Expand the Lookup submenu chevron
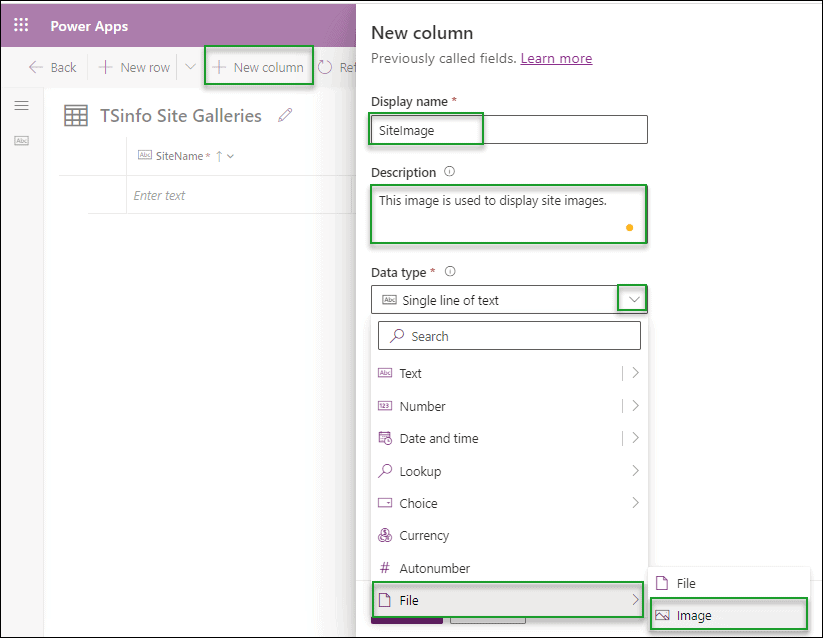Screen dimensions: 823x638 pos(635,471)
